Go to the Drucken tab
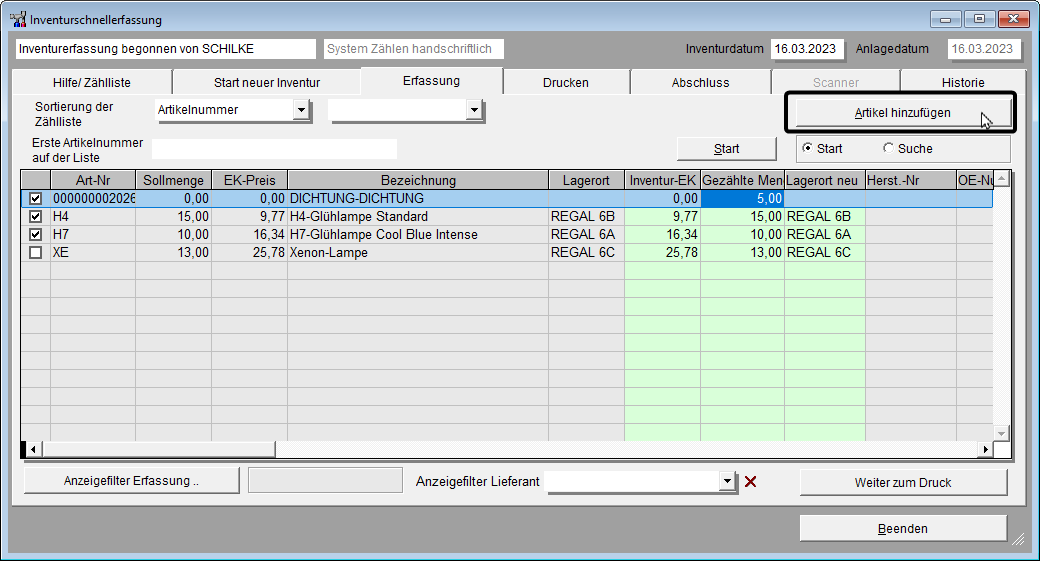1040x561 pixels. pos(566,82)
